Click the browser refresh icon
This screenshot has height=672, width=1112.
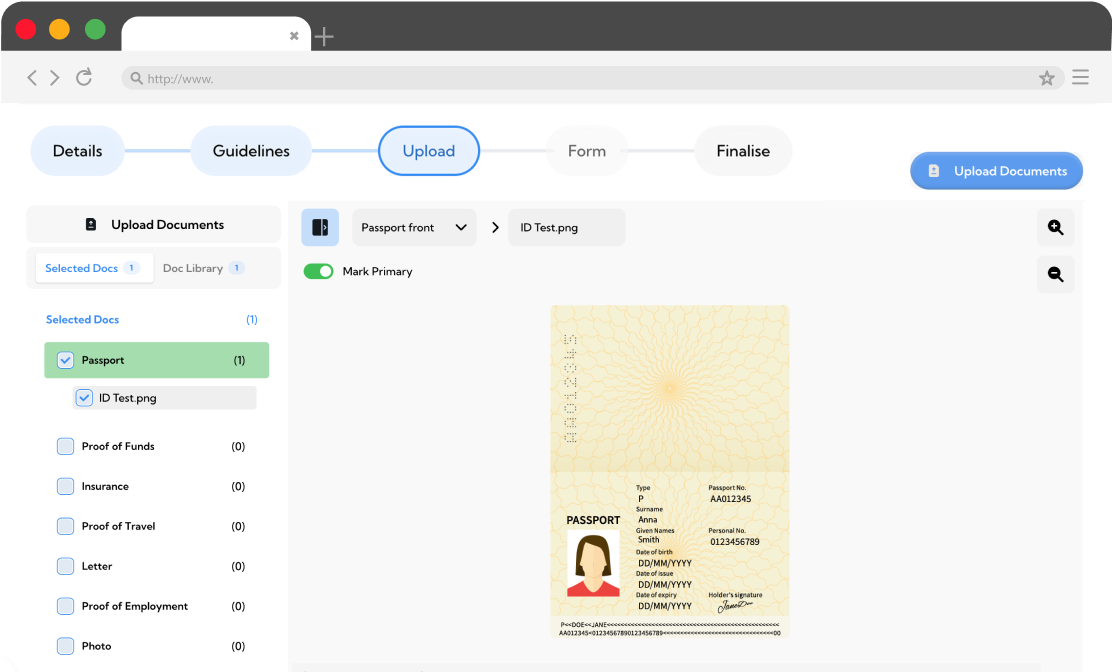tap(84, 77)
